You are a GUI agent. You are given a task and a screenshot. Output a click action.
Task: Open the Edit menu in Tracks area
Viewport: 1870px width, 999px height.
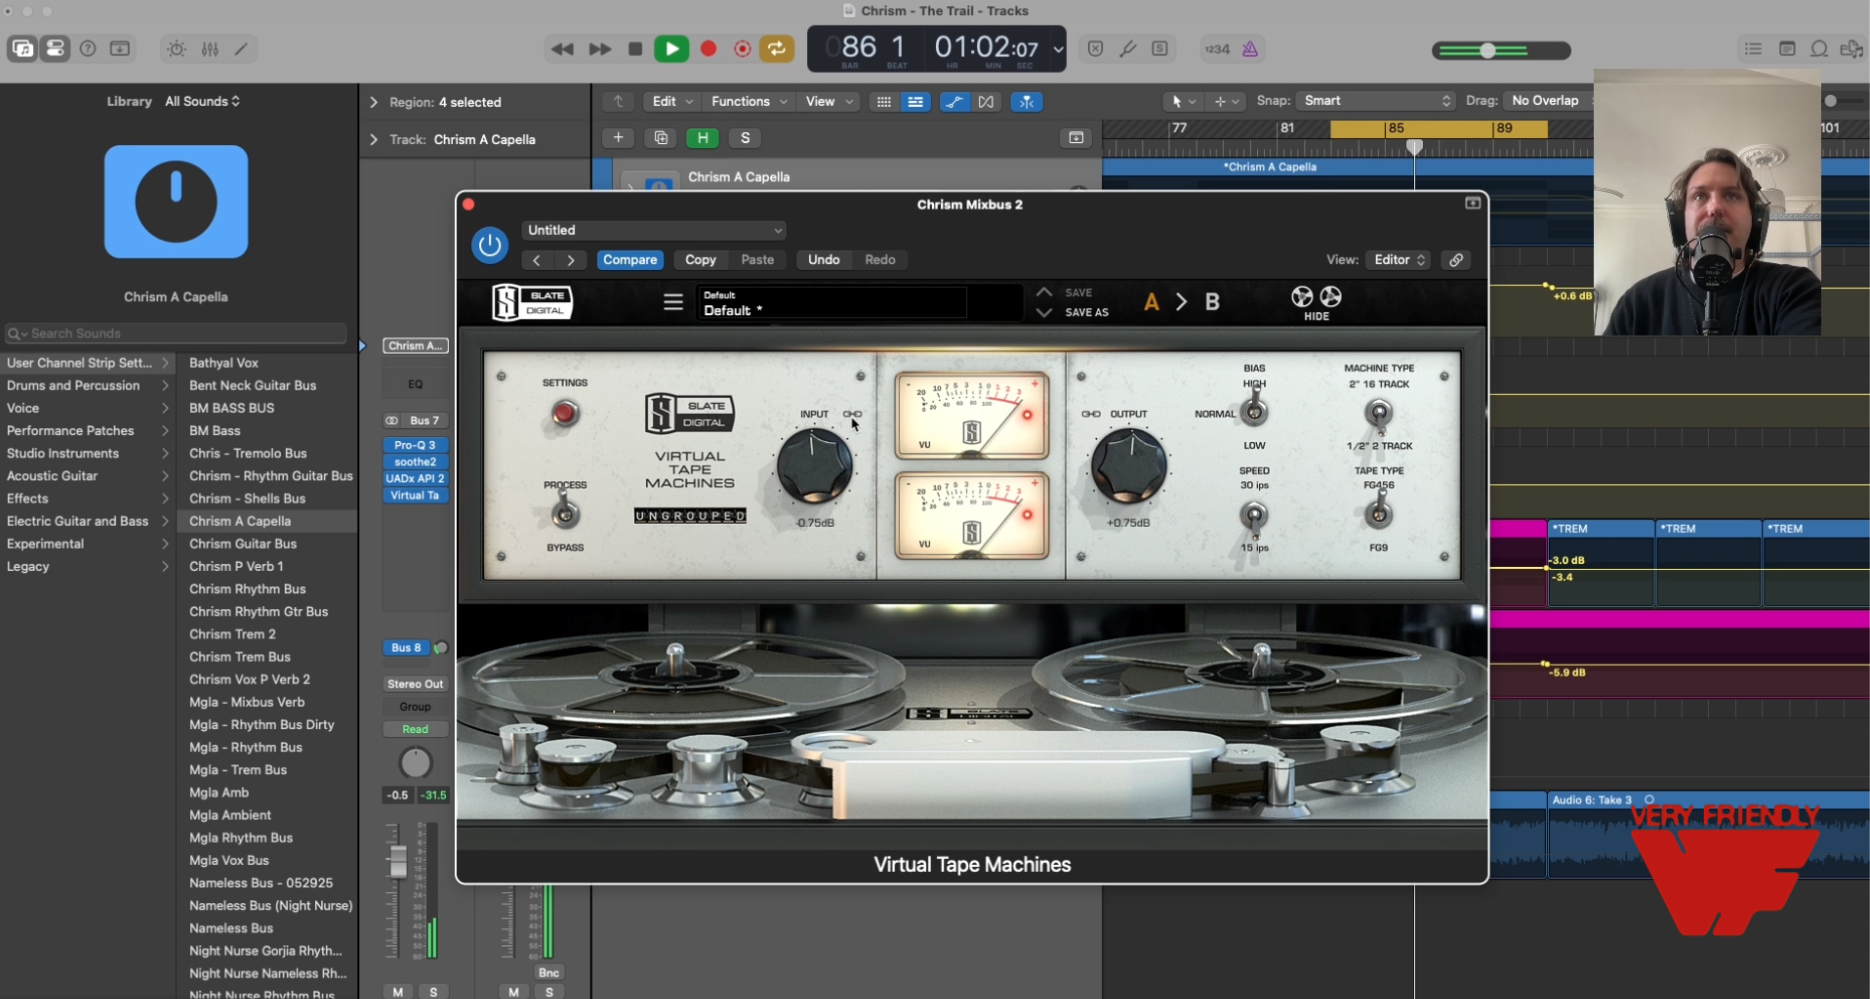672,102
